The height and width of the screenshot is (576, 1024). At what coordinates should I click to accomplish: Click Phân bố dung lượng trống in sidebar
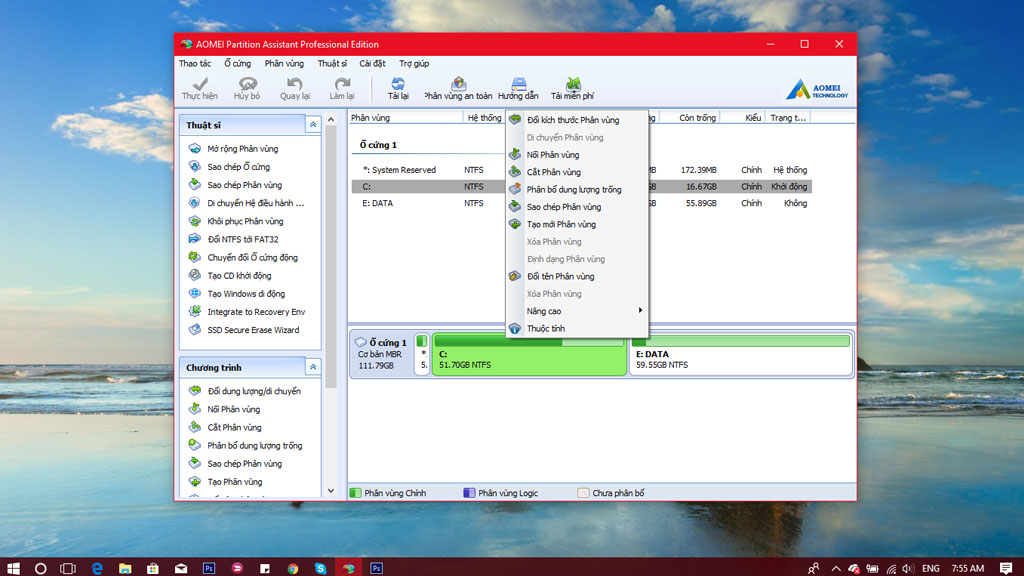255,445
